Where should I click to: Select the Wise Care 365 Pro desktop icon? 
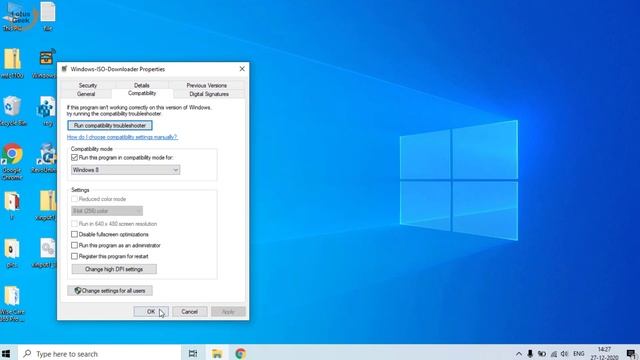coord(12,304)
